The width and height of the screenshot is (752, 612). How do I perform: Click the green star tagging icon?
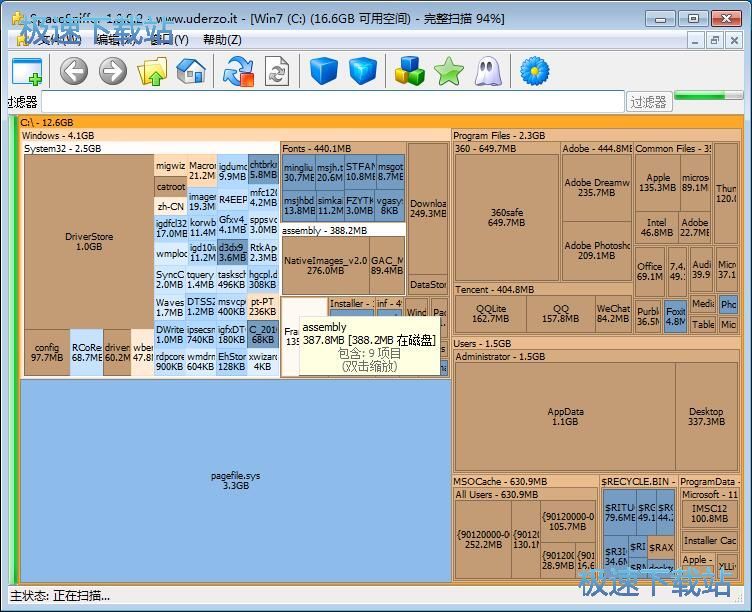449,71
